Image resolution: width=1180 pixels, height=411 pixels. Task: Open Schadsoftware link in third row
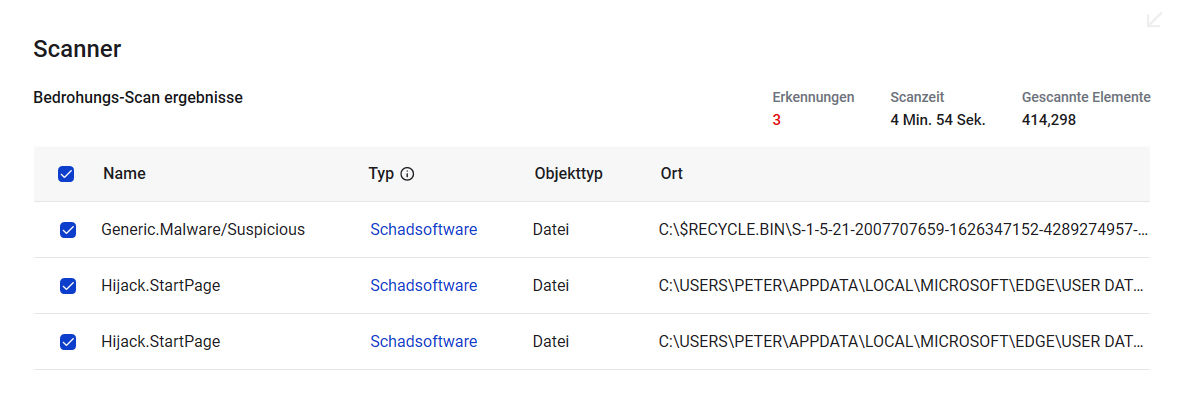[423, 341]
